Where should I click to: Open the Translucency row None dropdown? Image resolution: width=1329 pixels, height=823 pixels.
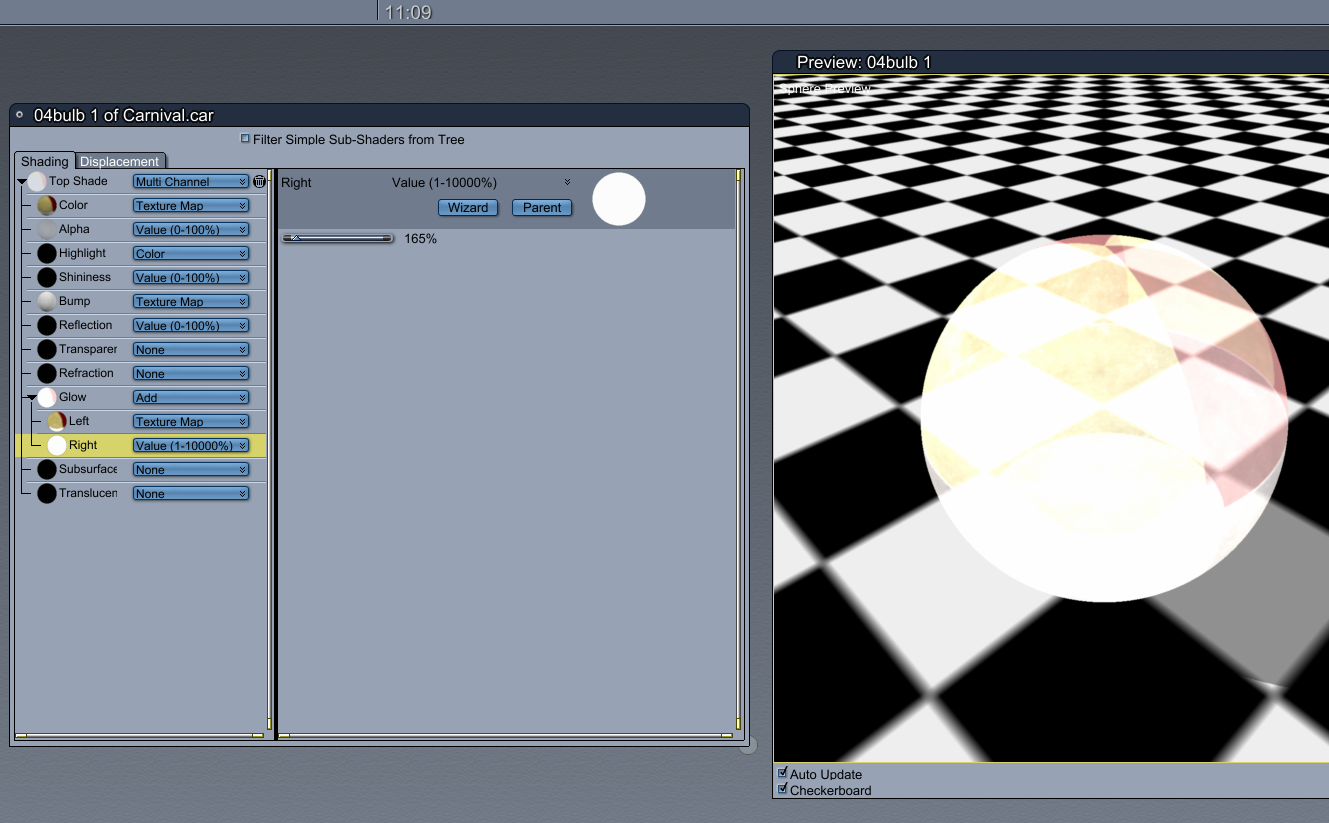click(x=191, y=494)
